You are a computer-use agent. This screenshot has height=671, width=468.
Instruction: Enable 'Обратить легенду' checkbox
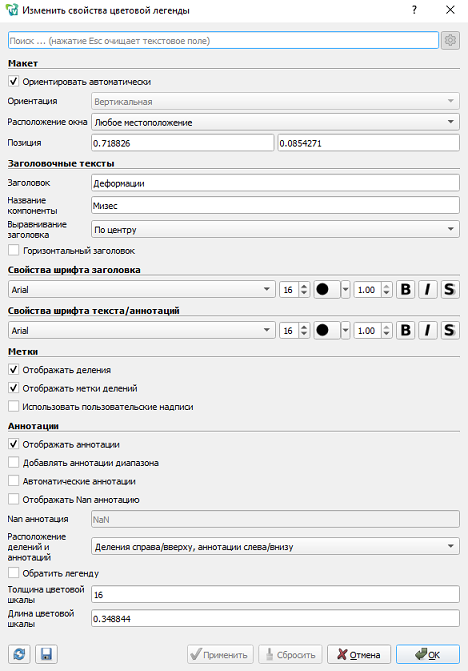[x=14, y=573]
